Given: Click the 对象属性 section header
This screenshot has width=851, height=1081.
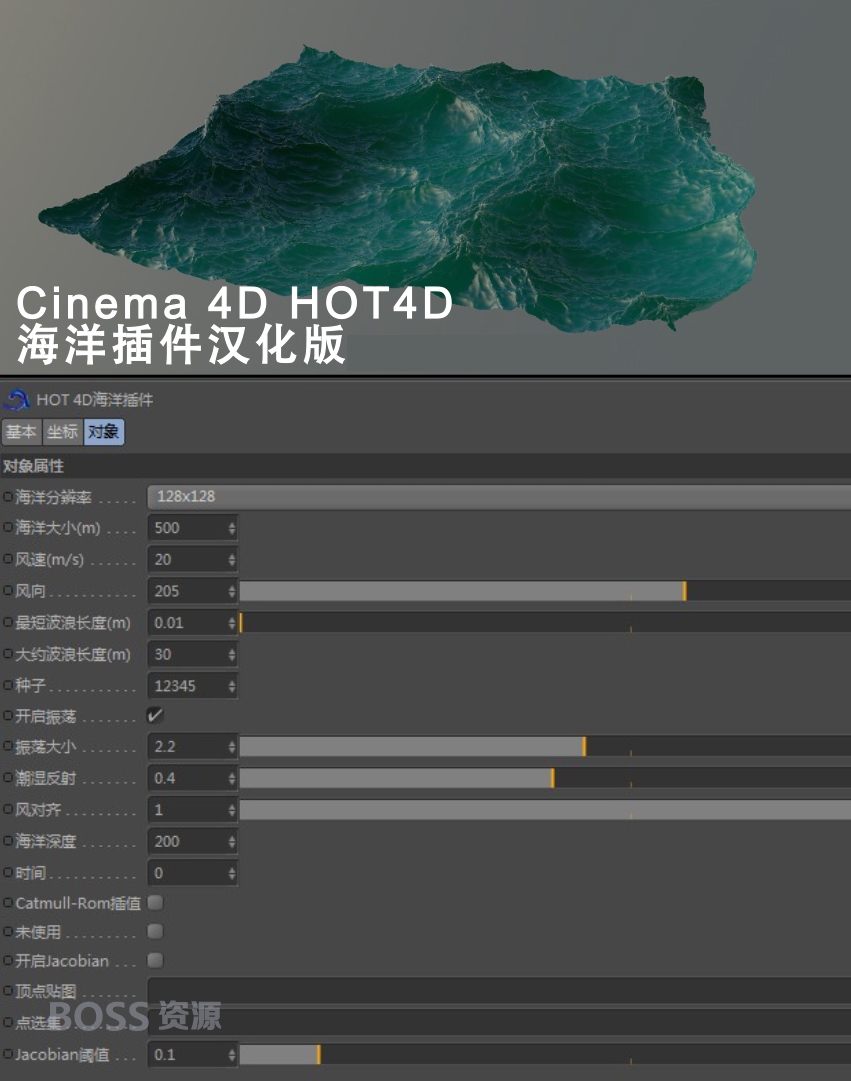Looking at the screenshot, I should [x=426, y=466].
